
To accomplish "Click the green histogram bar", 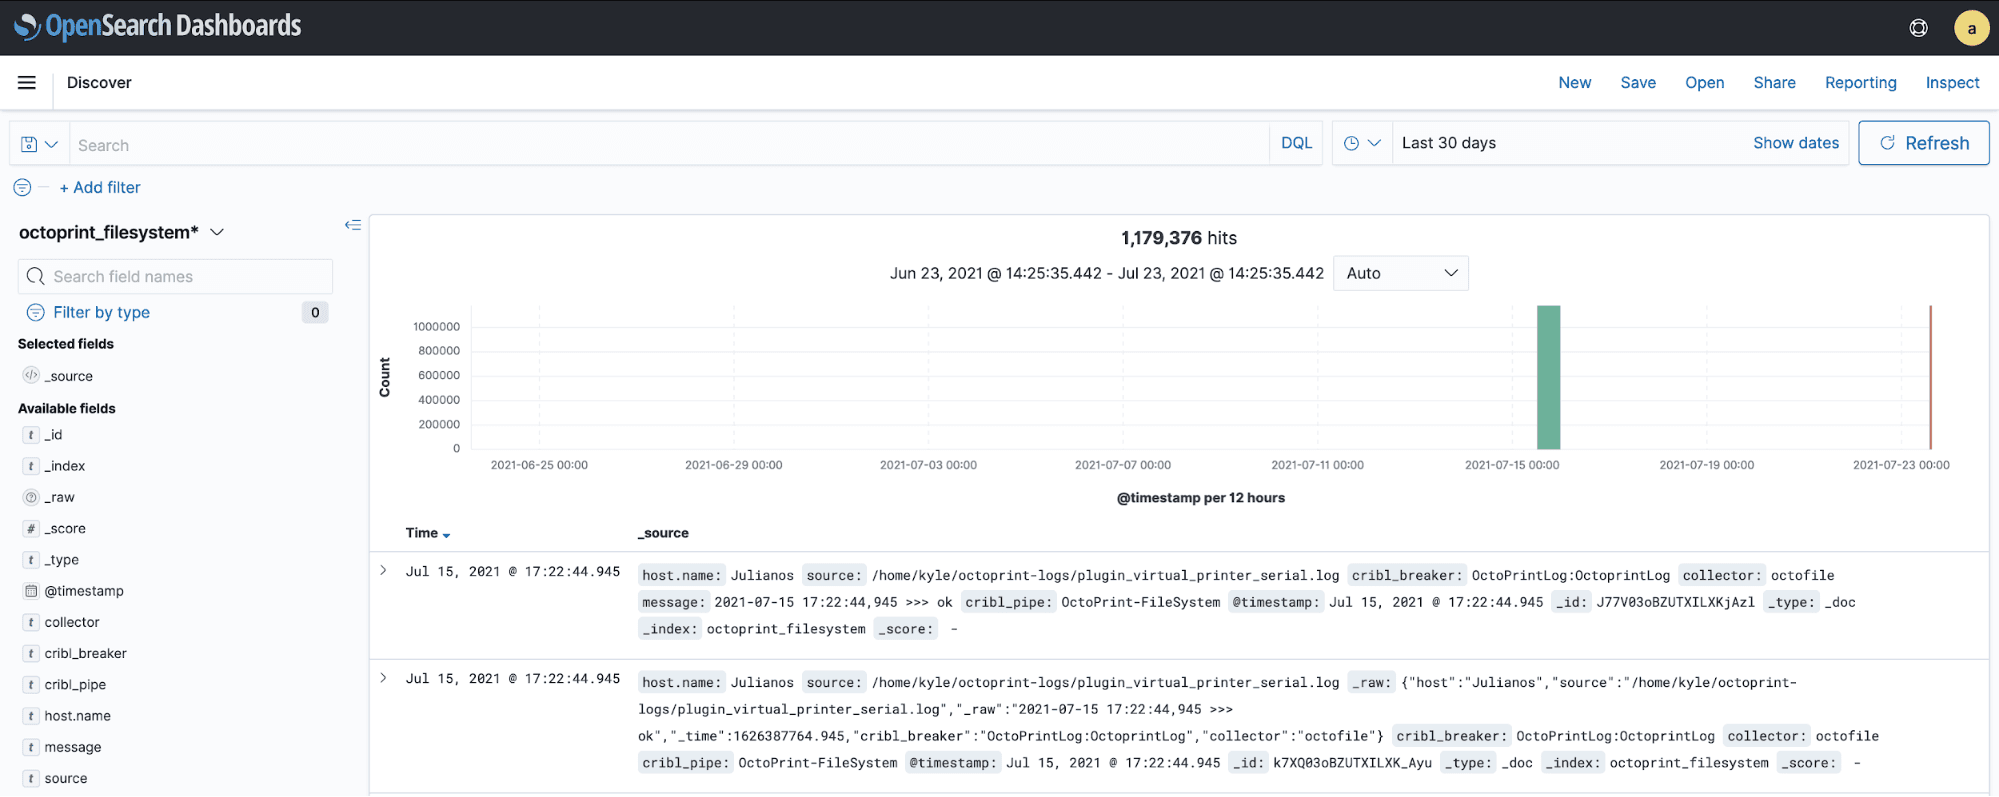I will click(x=1548, y=378).
